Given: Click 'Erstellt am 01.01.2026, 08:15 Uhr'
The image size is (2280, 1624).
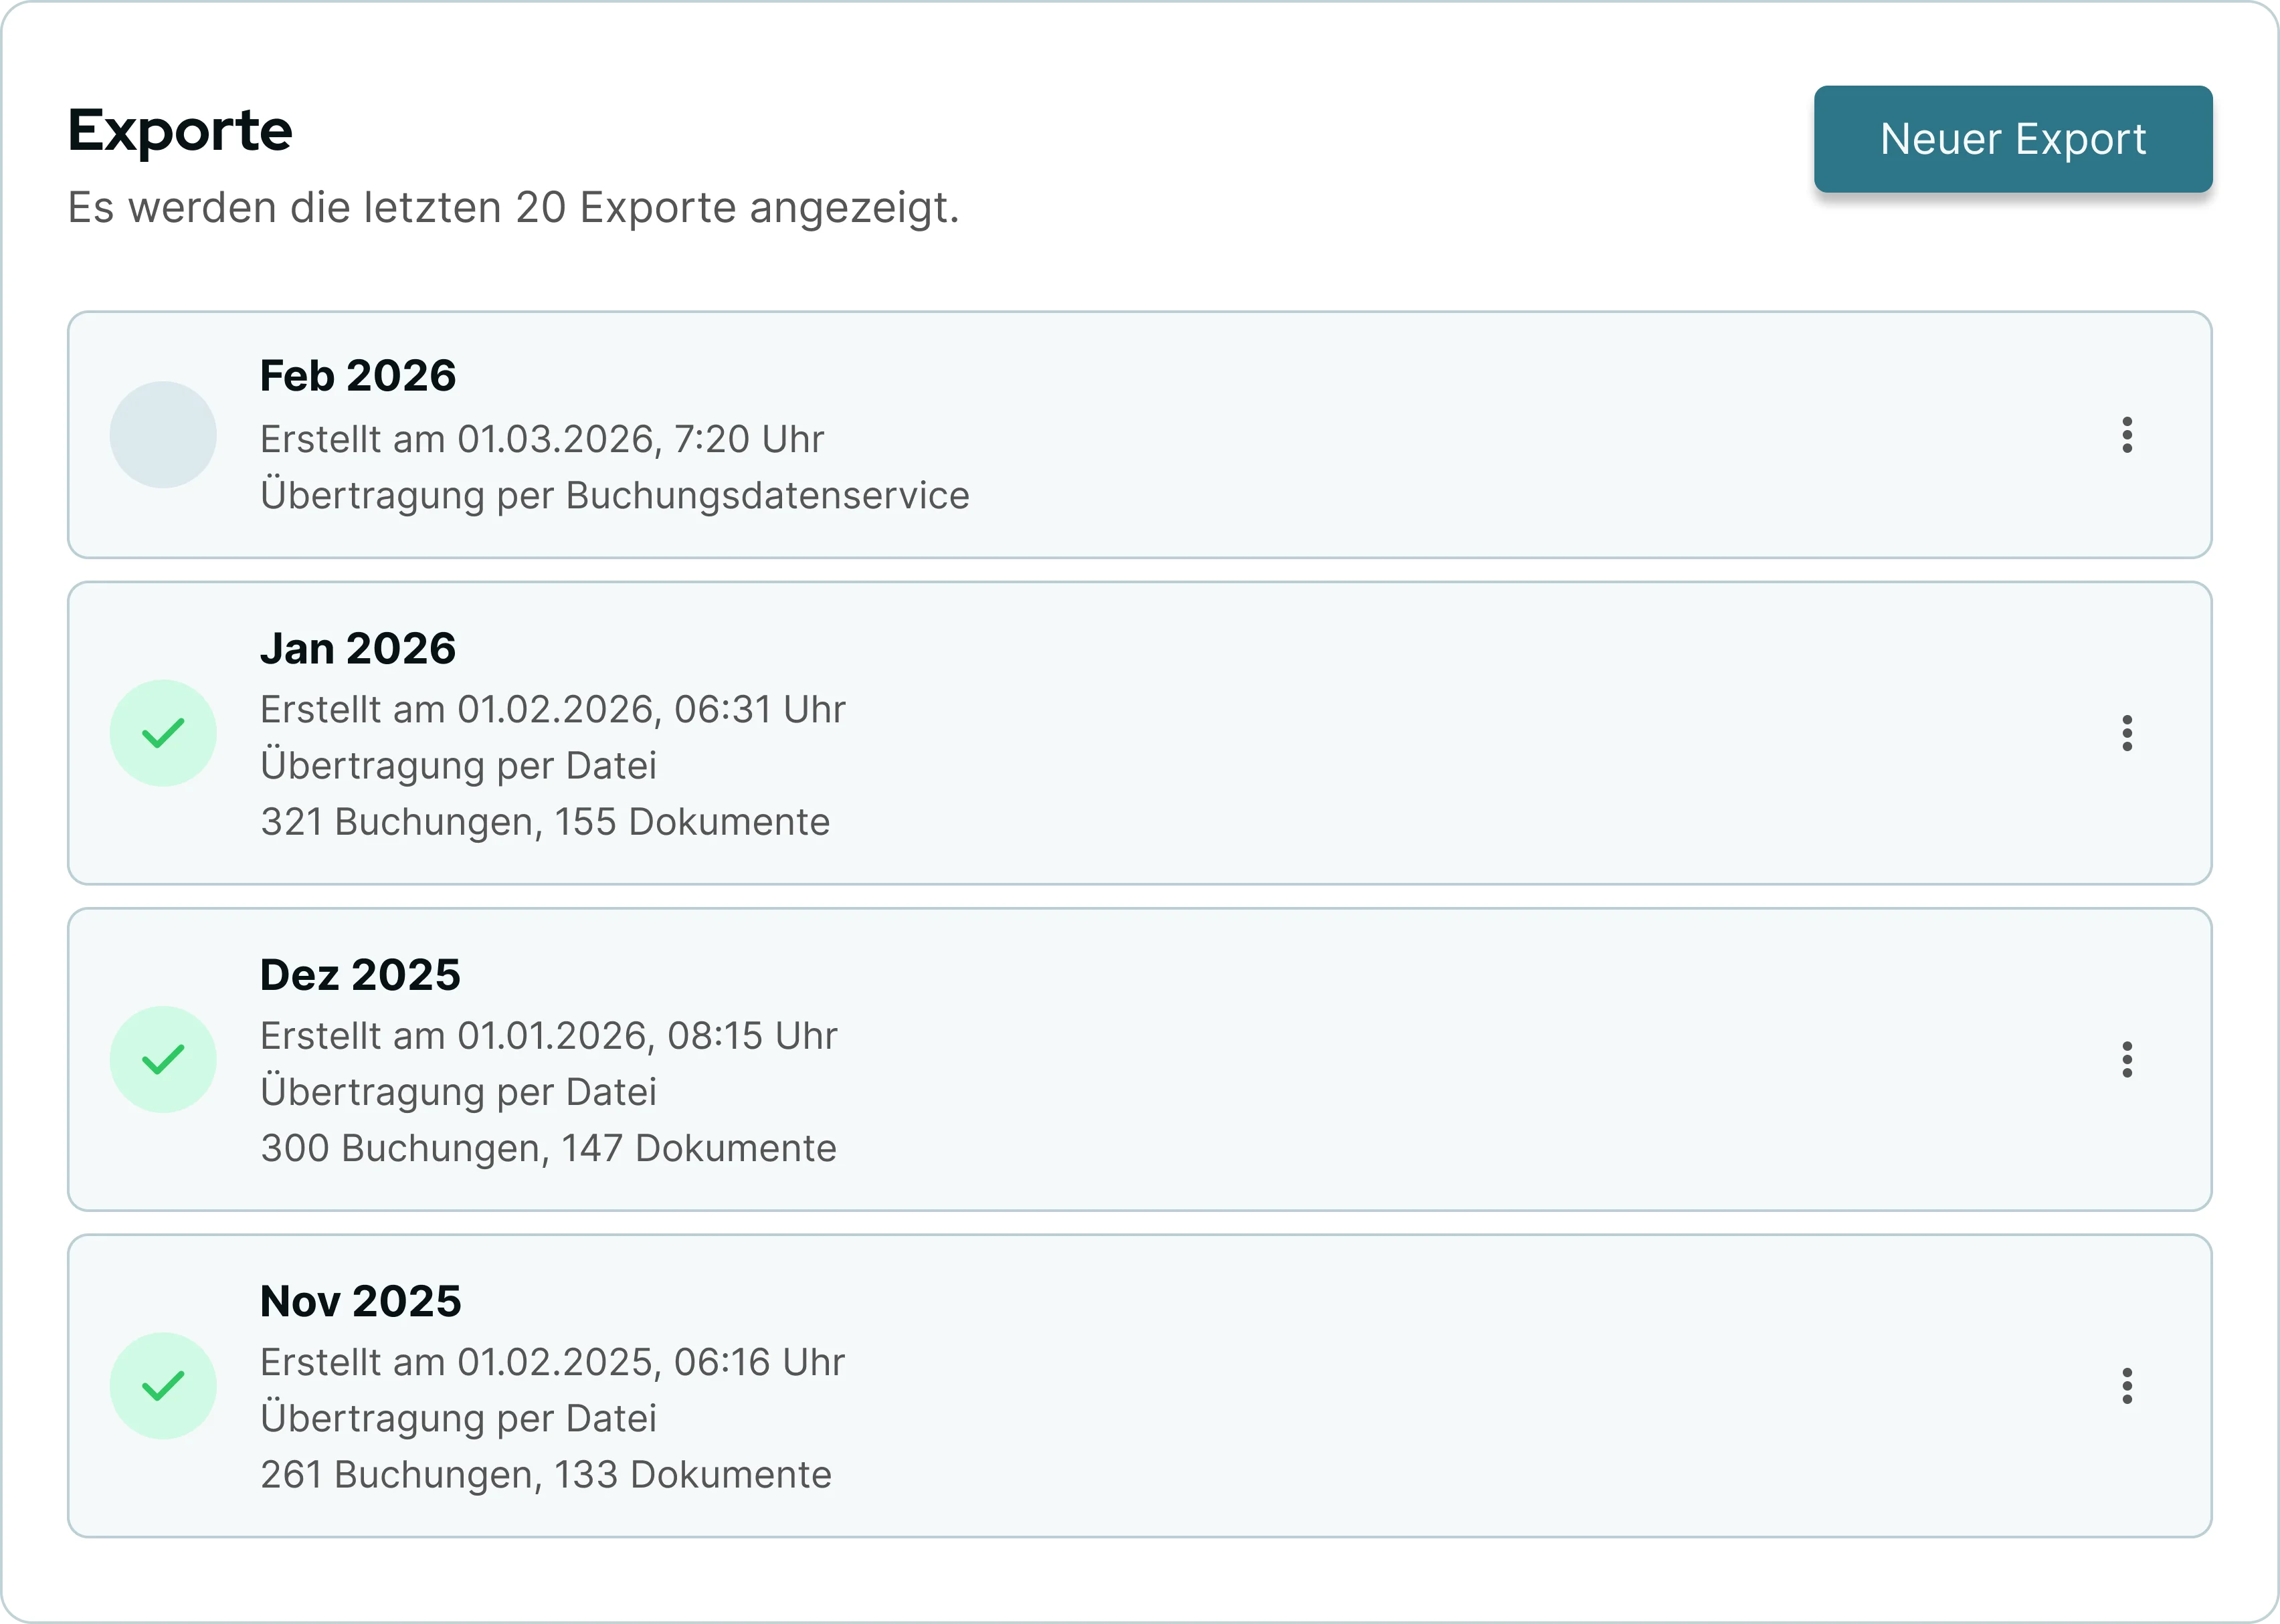Looking at the screenshot, I should [x=549, y=1036].
